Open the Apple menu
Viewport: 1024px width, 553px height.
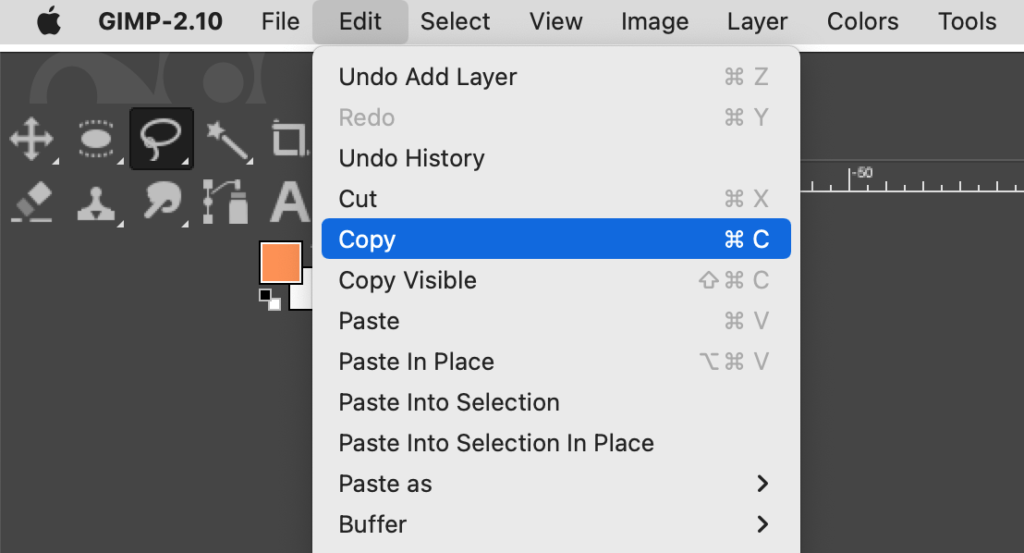pos(48,22)
